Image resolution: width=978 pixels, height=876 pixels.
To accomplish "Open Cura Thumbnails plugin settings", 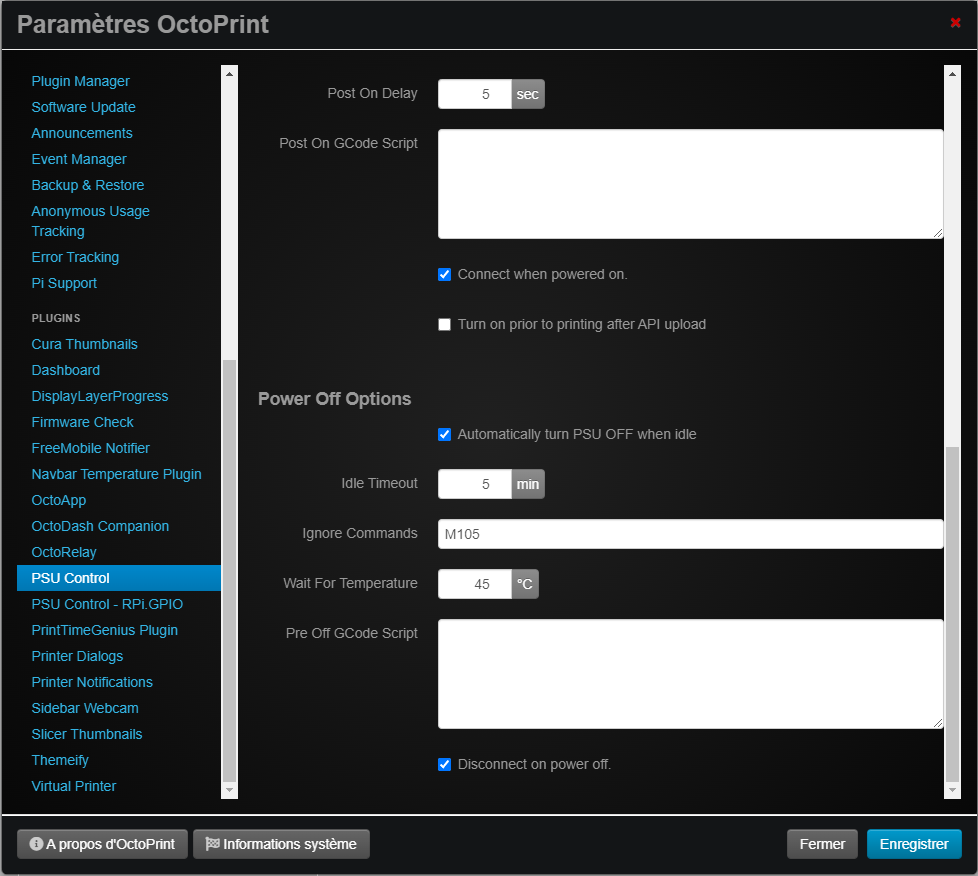I will 84,344.
